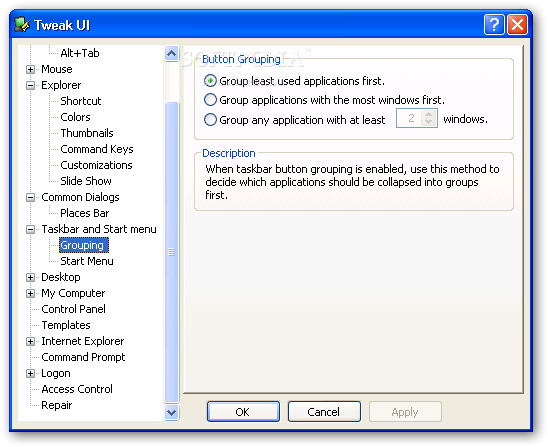Open the Slide Show page
This screenshot has height=447, width=548.
[86, 181]
